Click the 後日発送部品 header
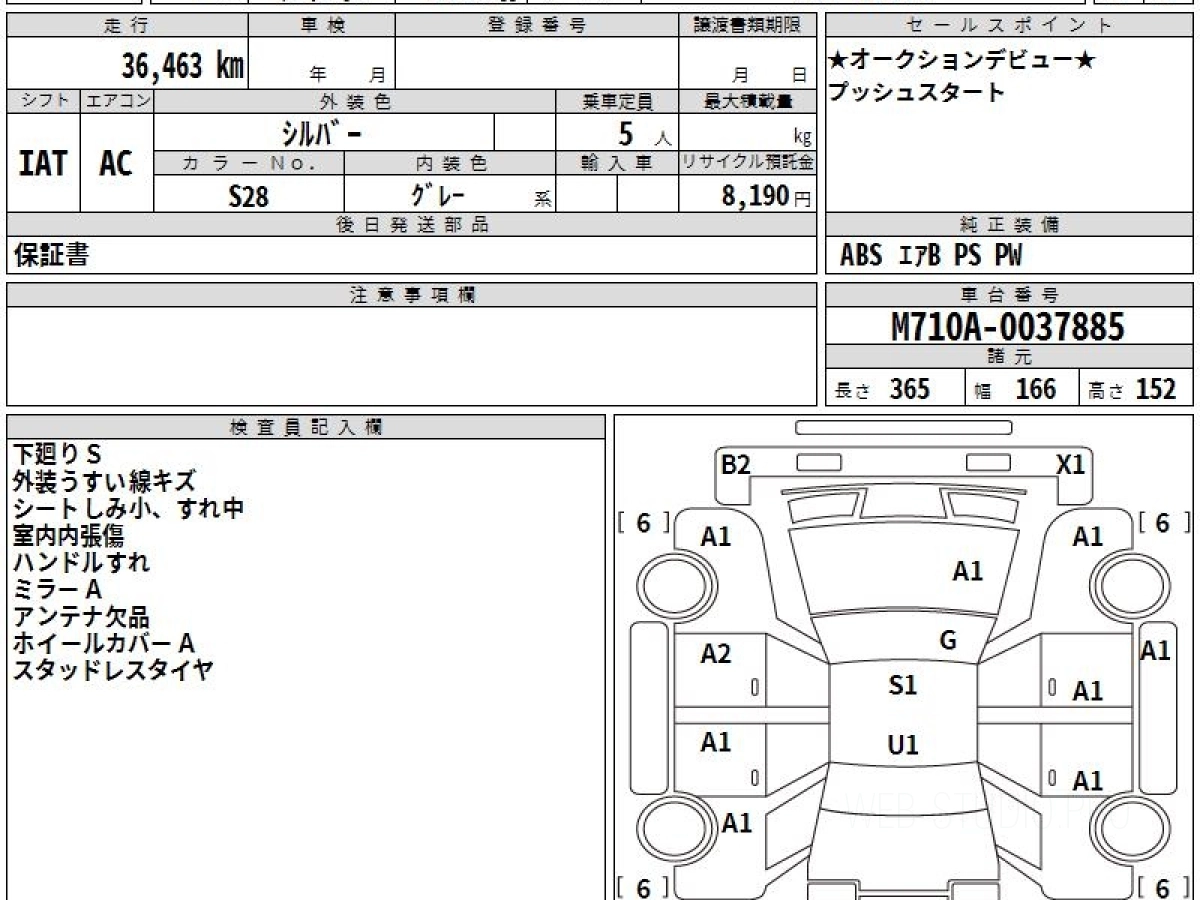 point(411,225)
